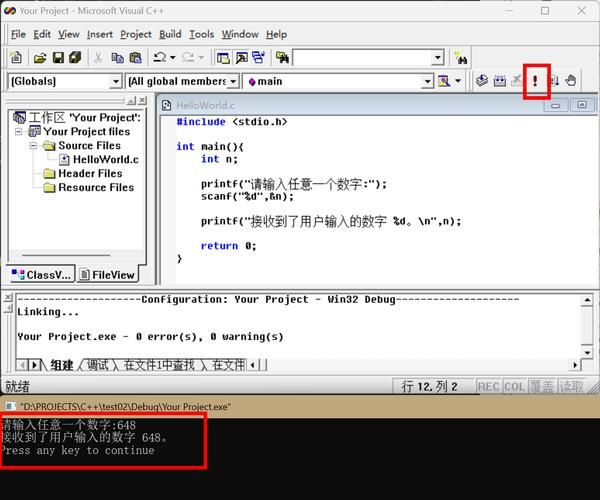Click the WizardBar actions icon
The image size is (600, 500).
tap(444, 81)
